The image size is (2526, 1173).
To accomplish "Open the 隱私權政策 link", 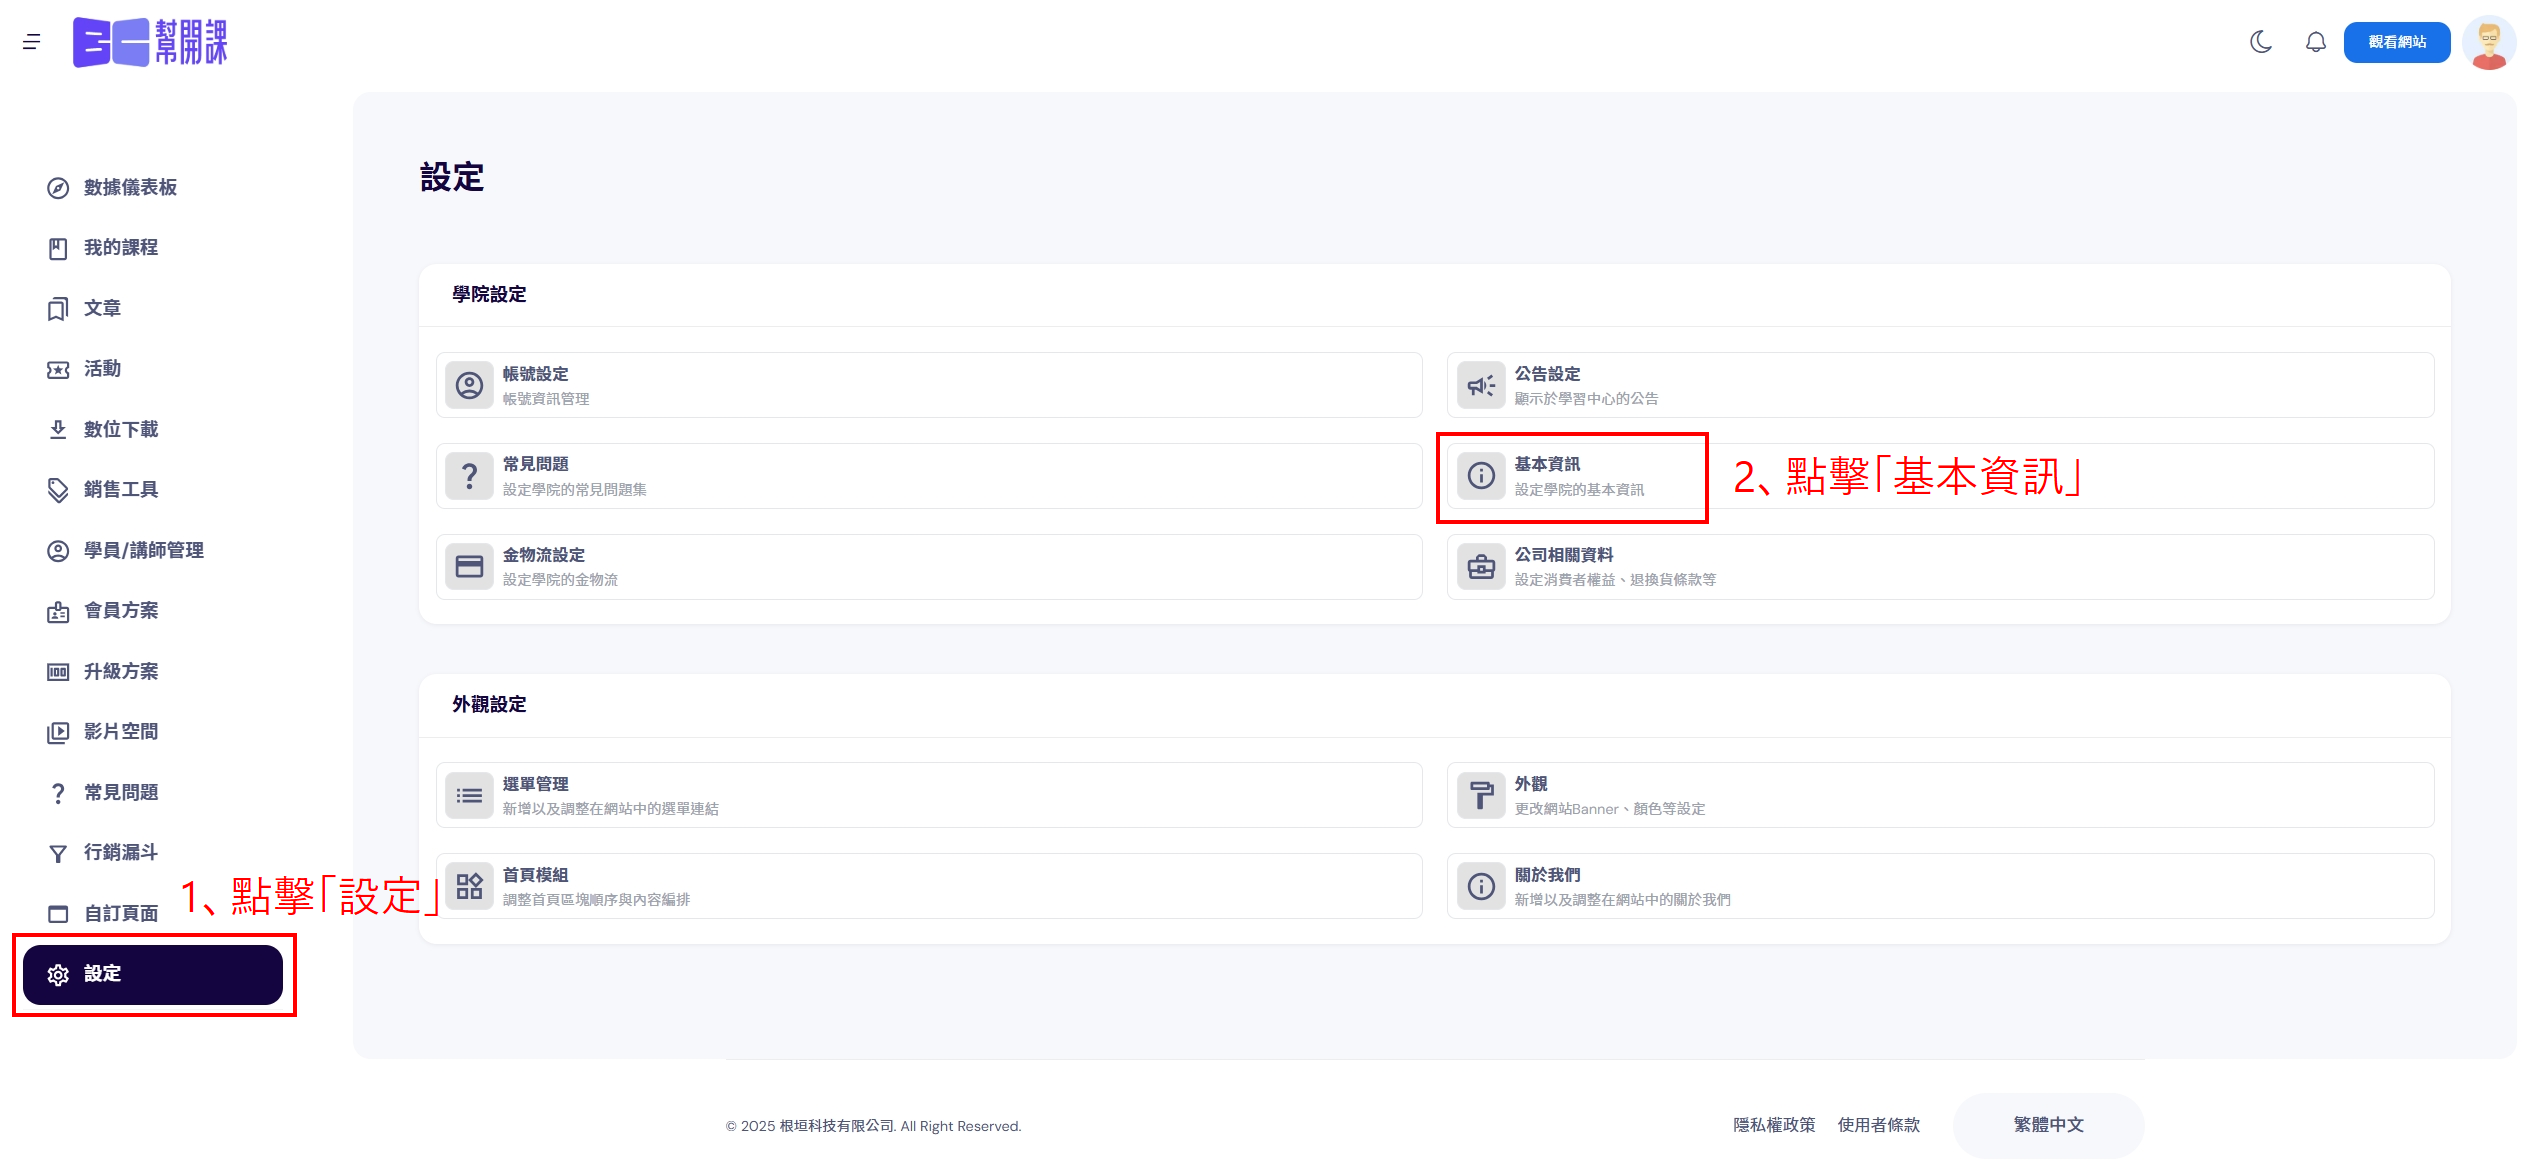I will click(1773, 1124).
